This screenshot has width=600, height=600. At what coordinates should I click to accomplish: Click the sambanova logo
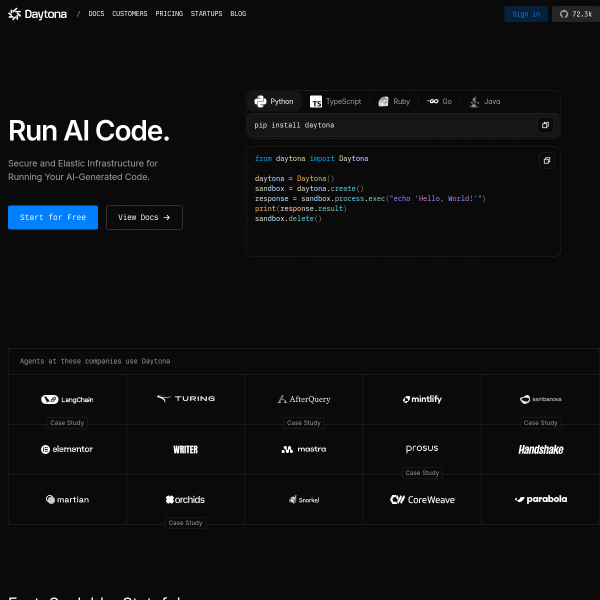(x=541, y=399)
